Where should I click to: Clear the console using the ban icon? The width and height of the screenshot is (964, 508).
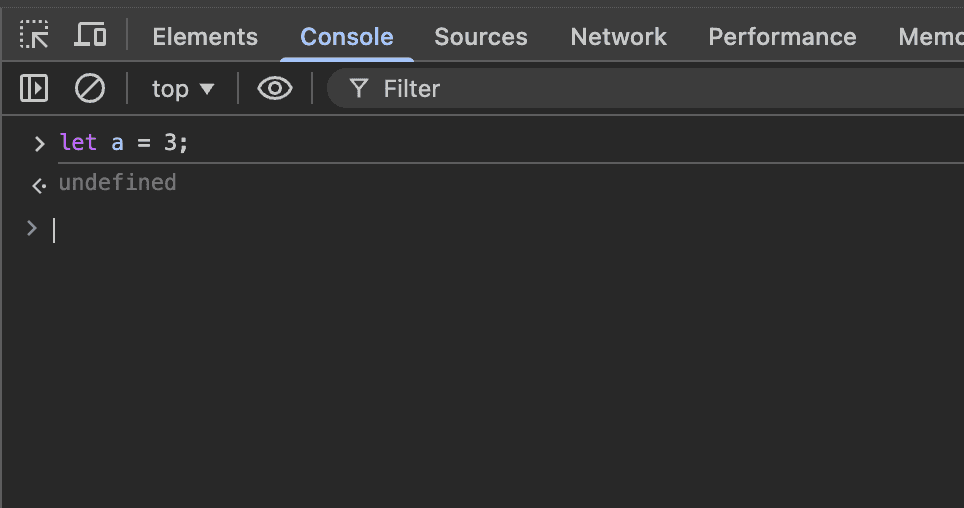coord(90,89)
